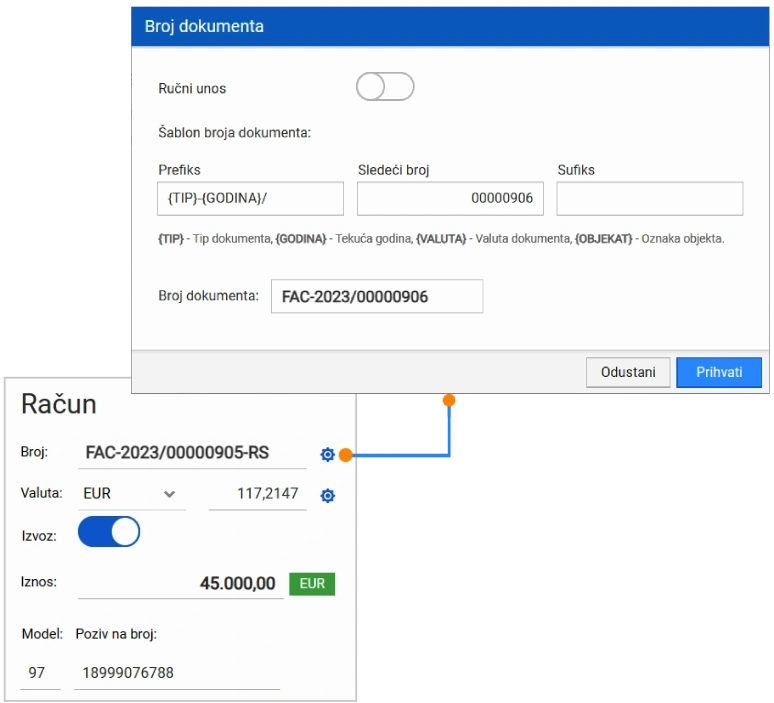Open exchange rate settings gear beside Valuta
The height and width of the screenshot is (703, 774).
tap(327, 495)
